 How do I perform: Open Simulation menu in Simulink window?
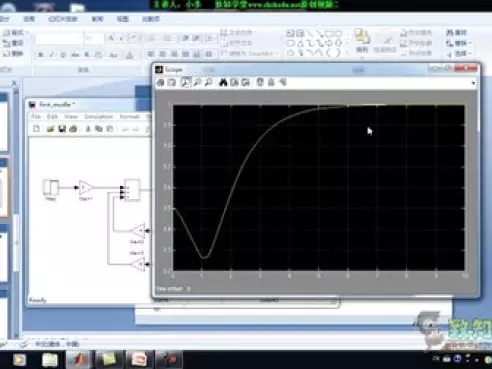click(x=98, y=117)
